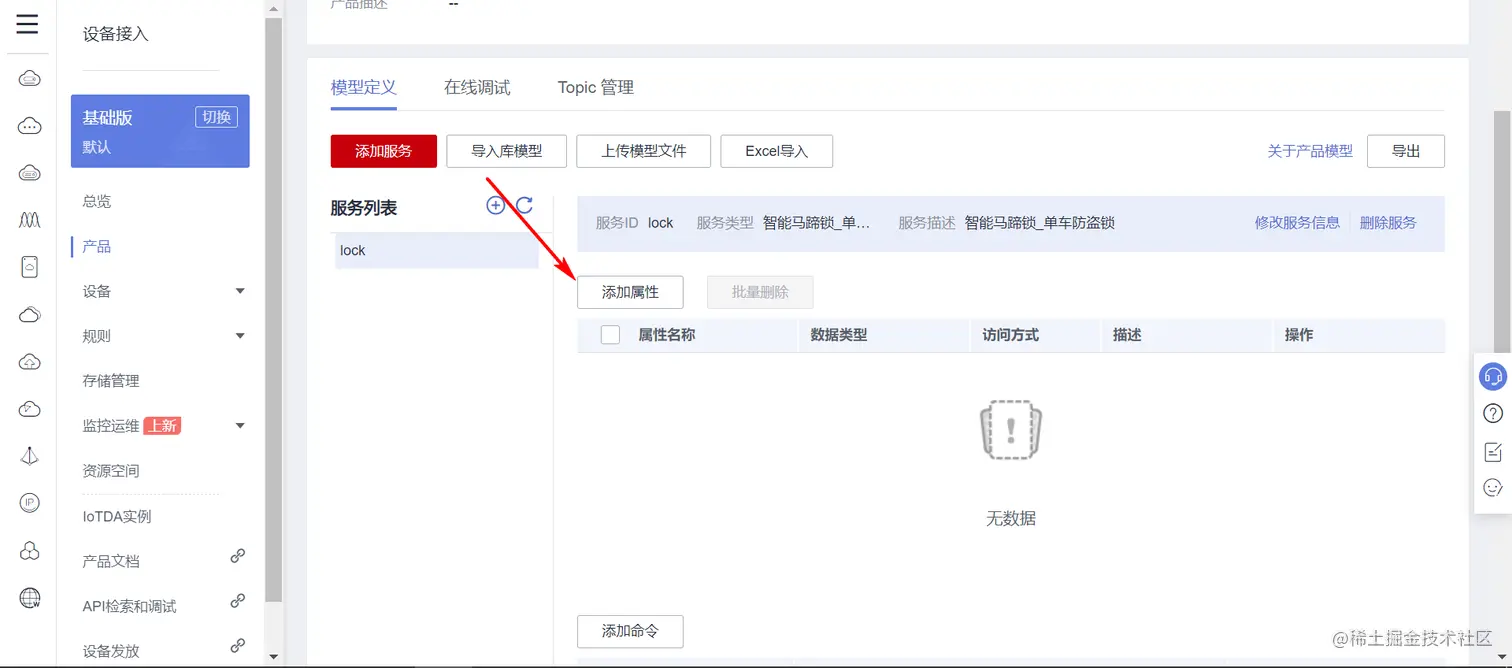Select 产品 in the sidebar
This screenshot has height=668, width=1512.
[x=97, y=246]
